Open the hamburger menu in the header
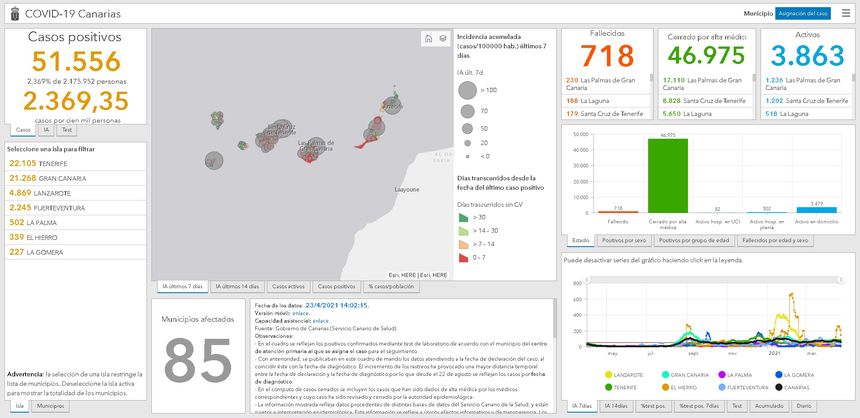The width and height of the screenshot is (860, 418). (847, 13)
